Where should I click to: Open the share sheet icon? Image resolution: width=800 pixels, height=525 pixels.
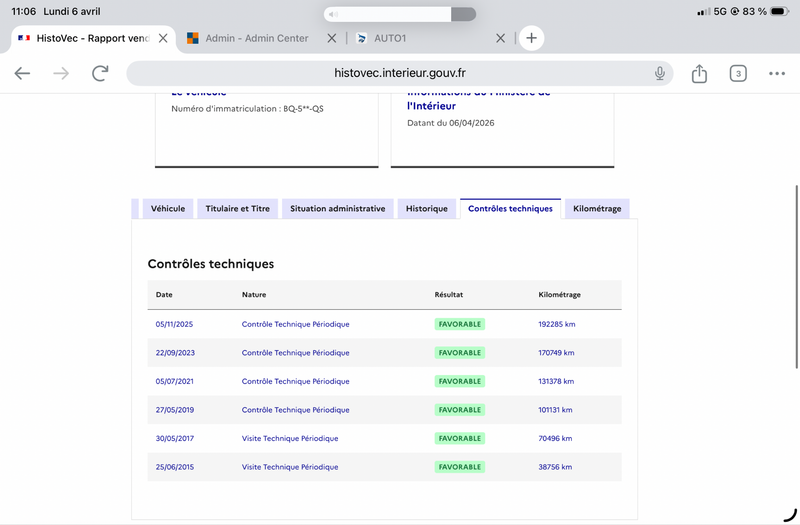pyautogui.click(x=699, y=73)
